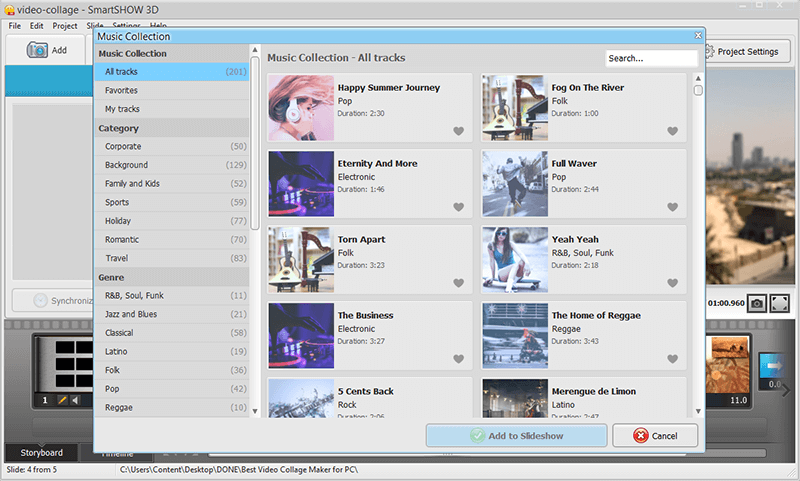Filter by Romantic category
The height and width of the screenshot is (481, 800).
pyautogui.click(x=171, y=239)
